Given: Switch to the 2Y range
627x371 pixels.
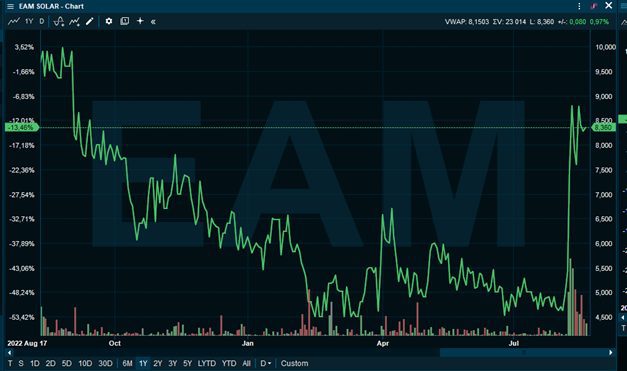Looking at the screenshot, I should [x=158, y=363].
